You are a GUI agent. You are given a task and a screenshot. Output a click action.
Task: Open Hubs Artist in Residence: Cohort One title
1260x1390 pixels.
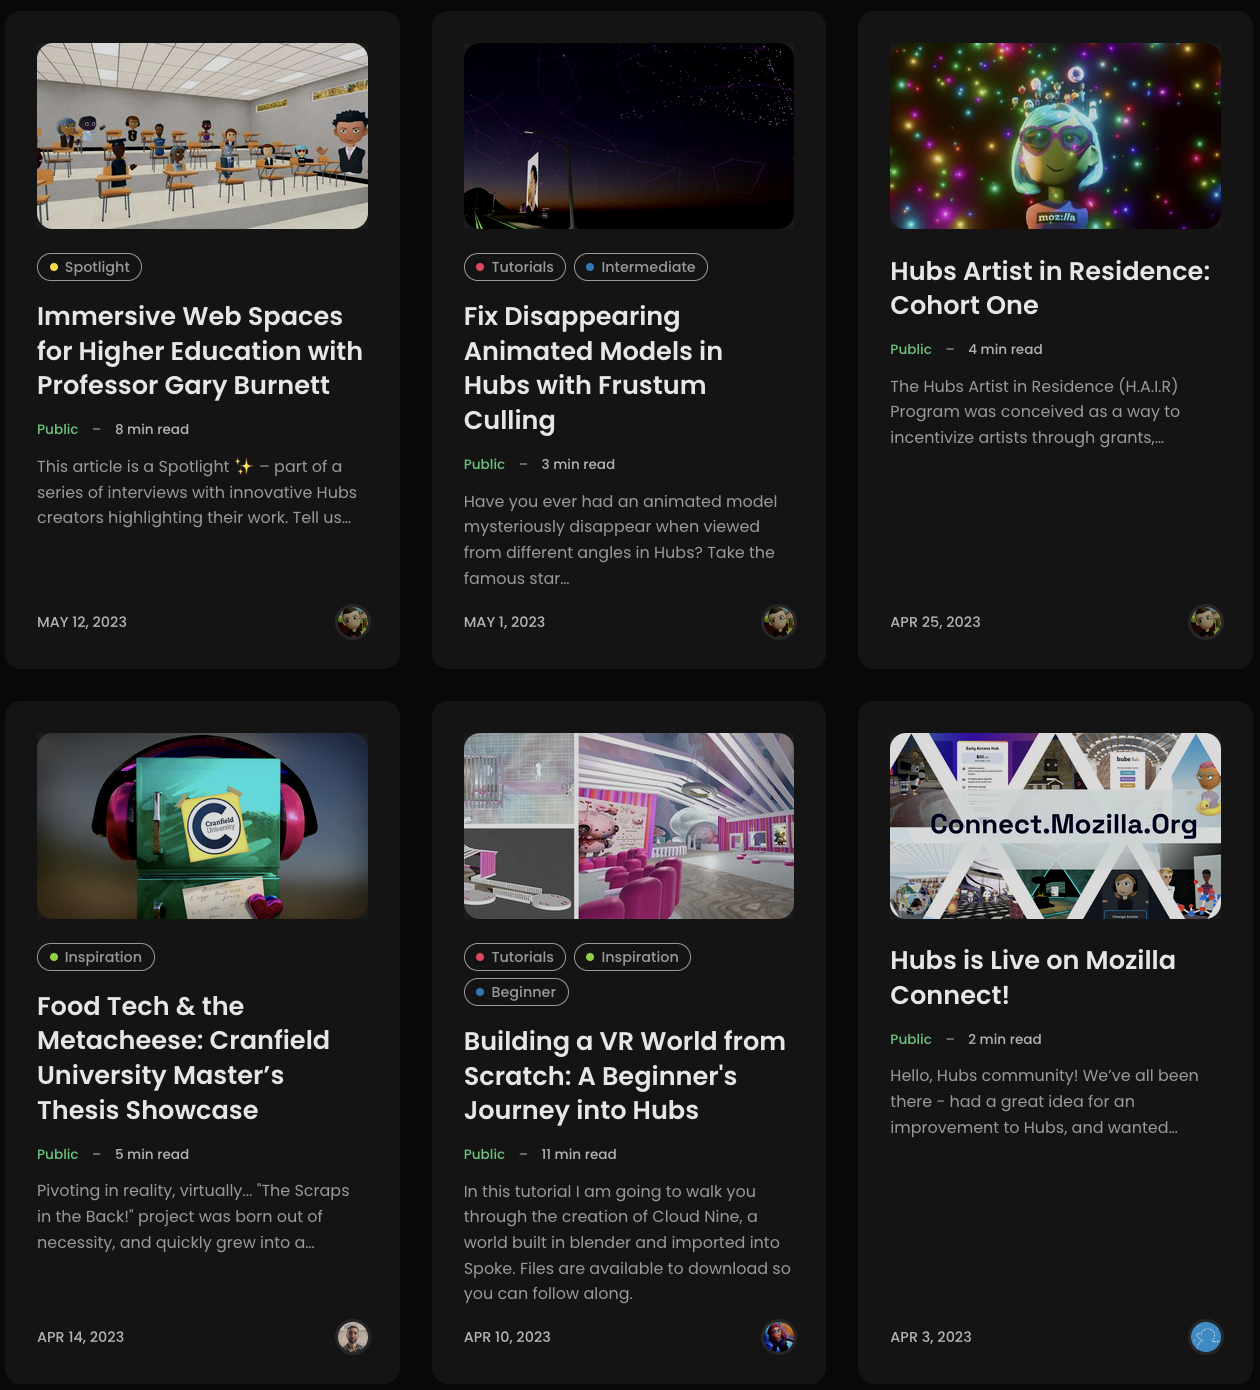(1050, 288)
